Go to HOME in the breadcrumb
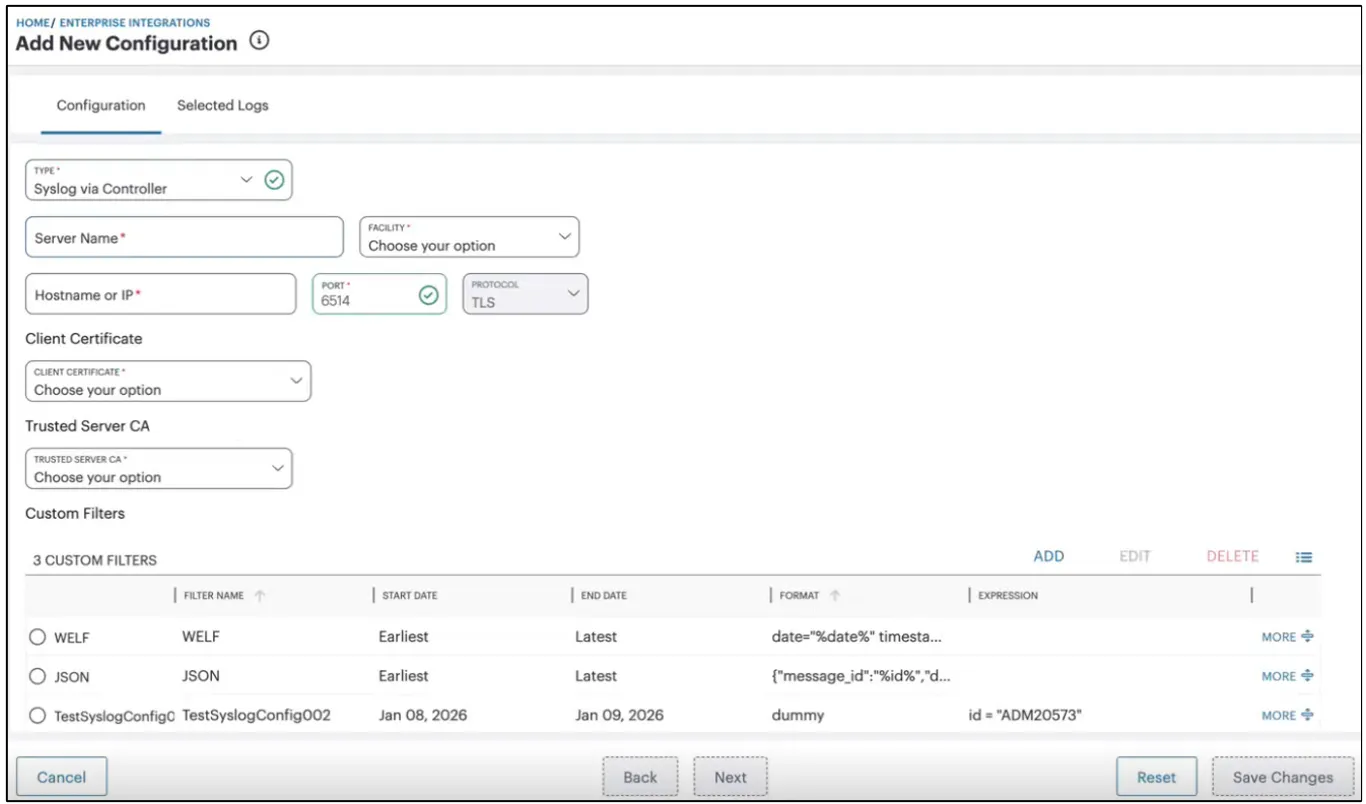The width and height of the screenshot is (1366, 804). (33, 22)
